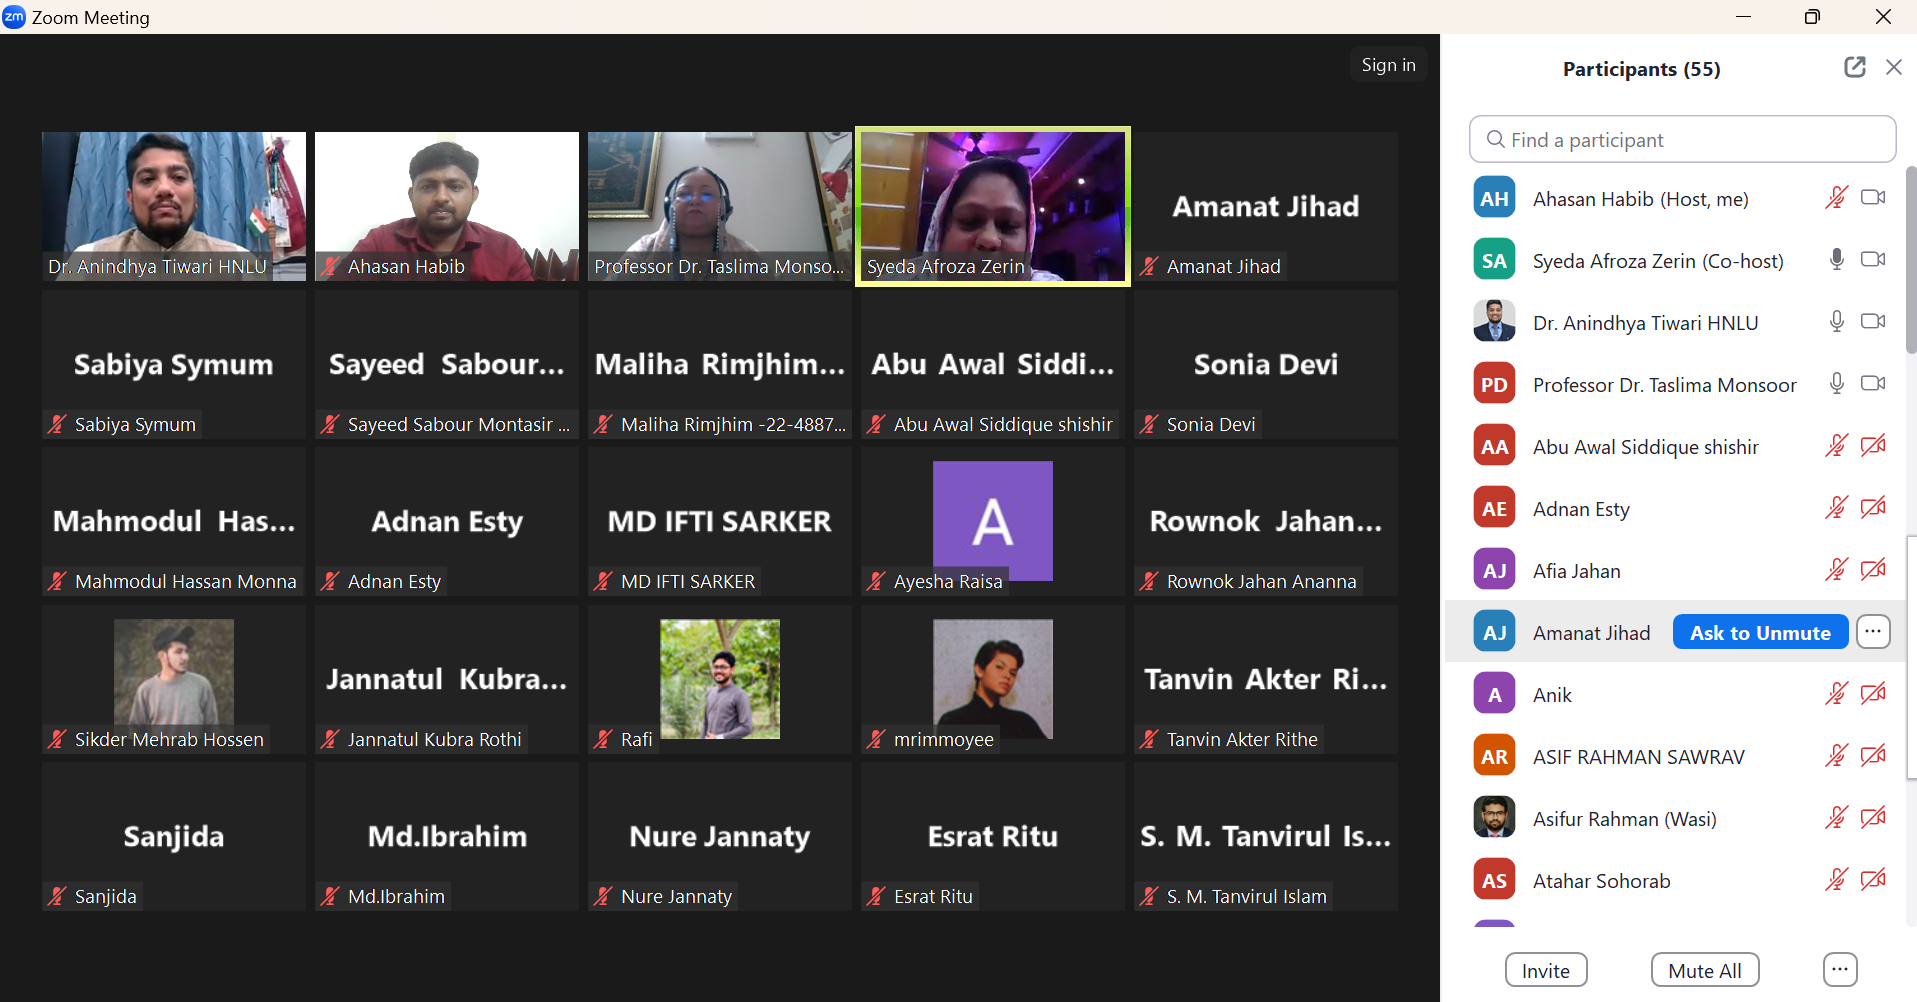1917x1002 pixels.
Task: Select Asifur Rahman (Wasi) in participants list
Action: [1624, 819]
